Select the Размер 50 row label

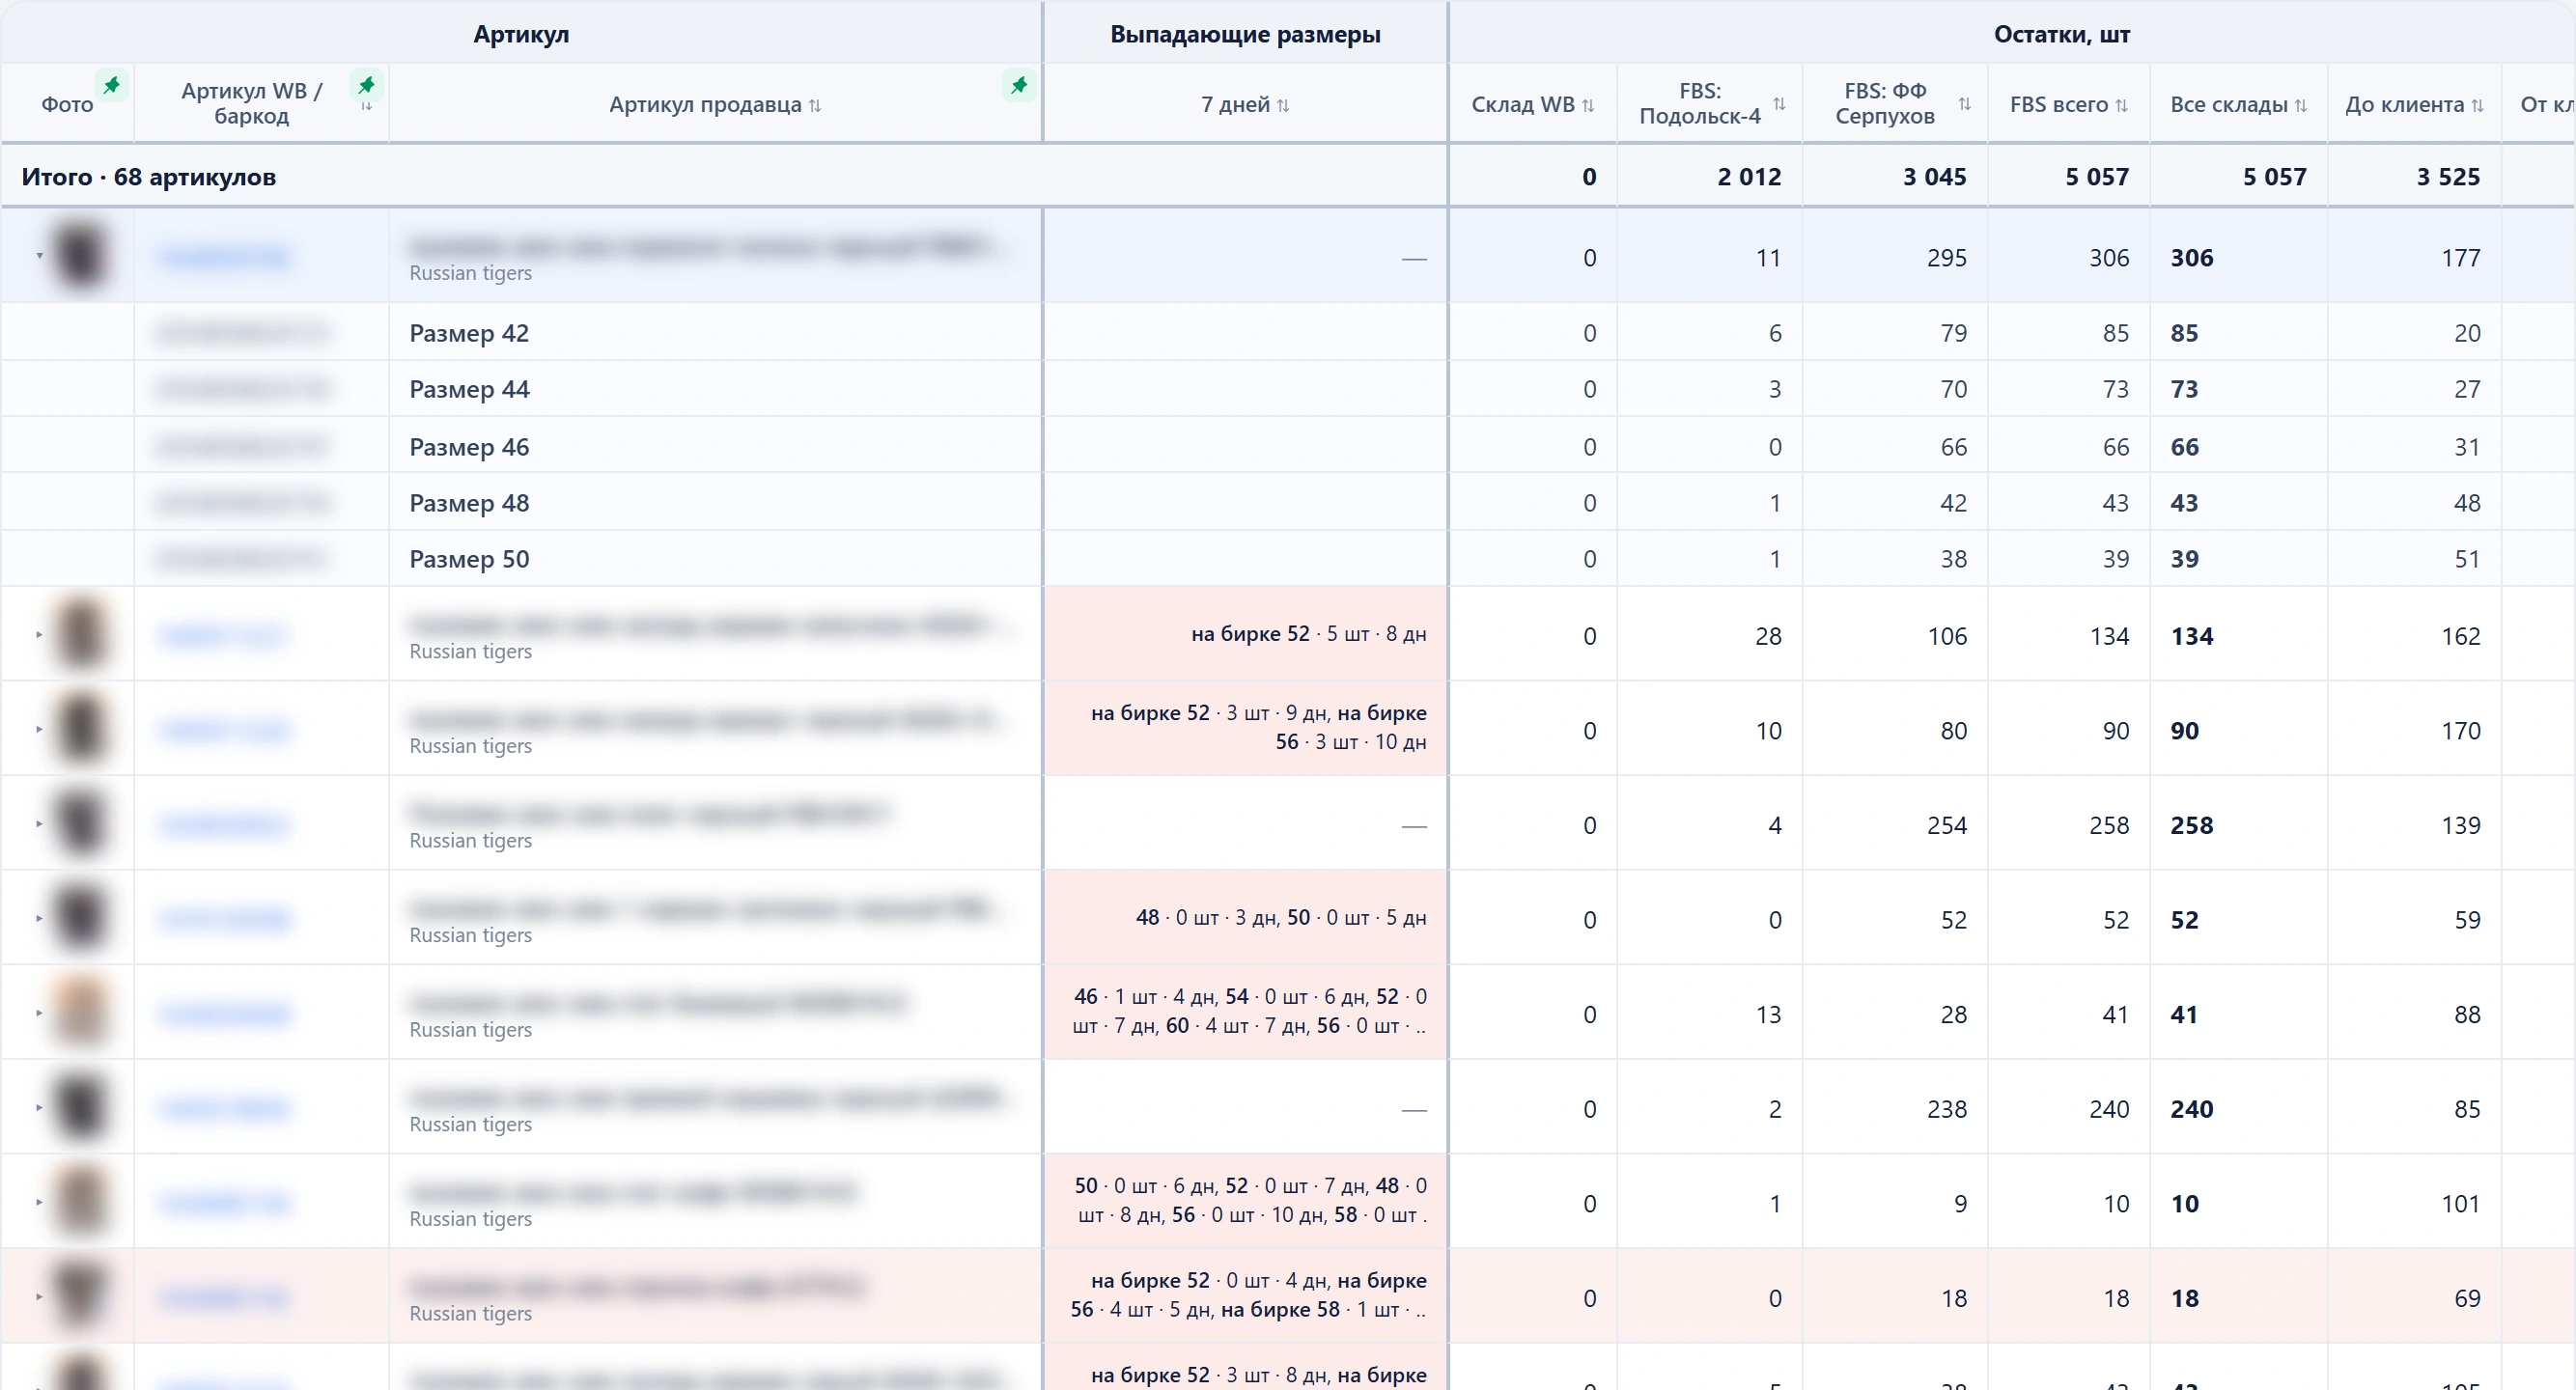pos(469,559)
